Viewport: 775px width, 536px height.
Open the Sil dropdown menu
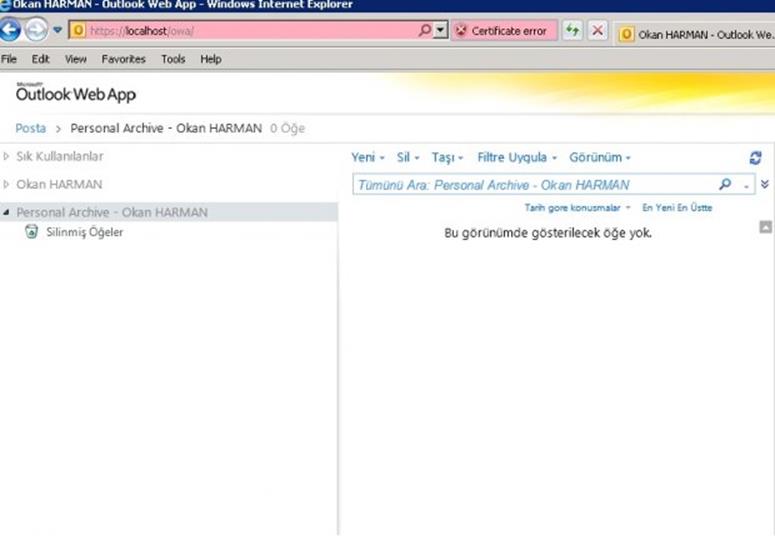(408, 157)
